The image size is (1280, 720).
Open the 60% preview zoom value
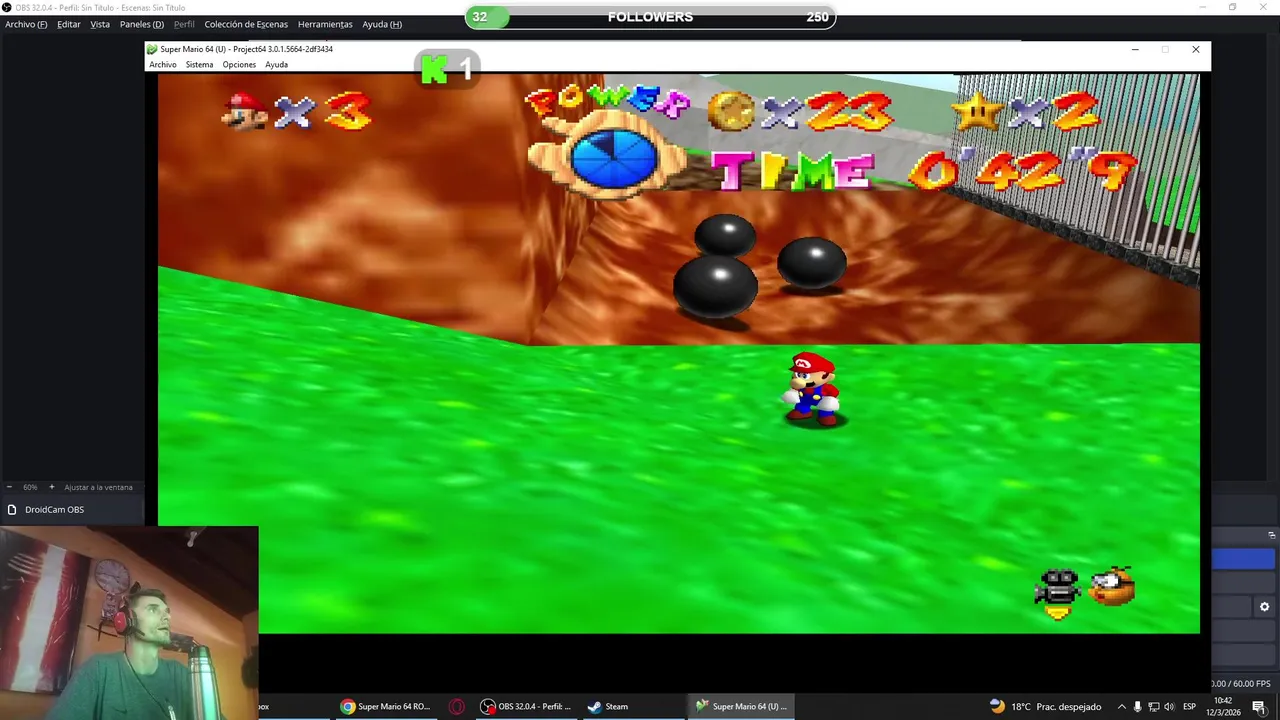coord(30,487)
